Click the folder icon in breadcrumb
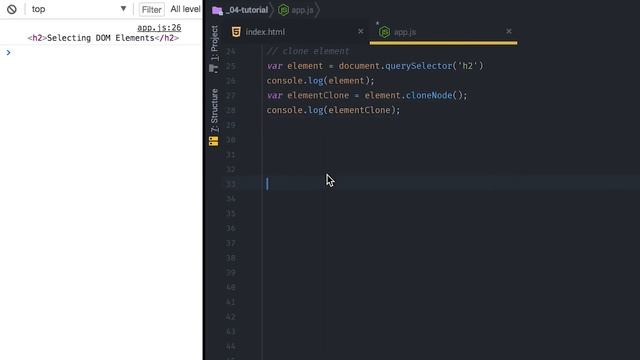 pos(217,10)
